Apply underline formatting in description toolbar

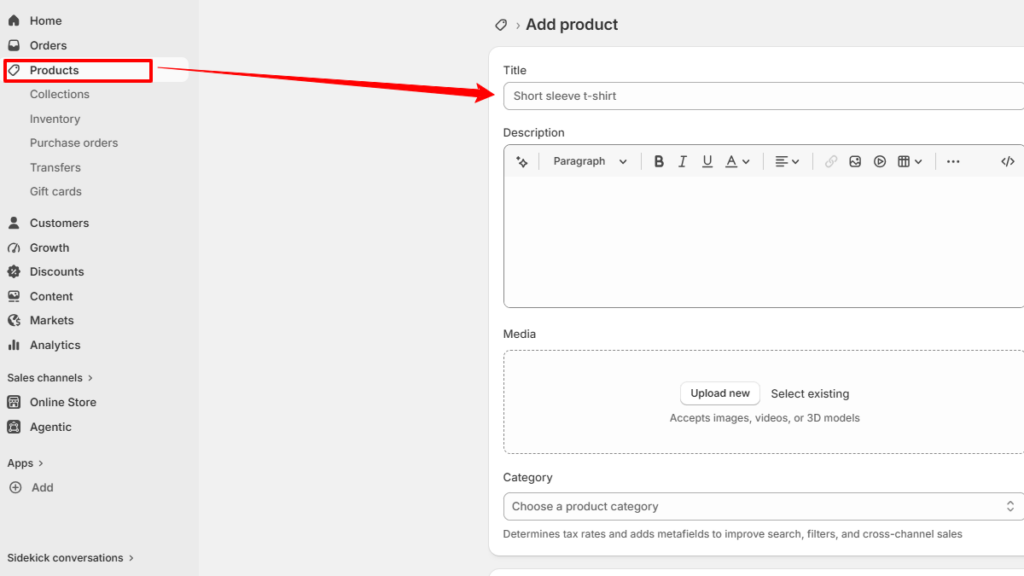pyautogui.click(x=707, y=161)
